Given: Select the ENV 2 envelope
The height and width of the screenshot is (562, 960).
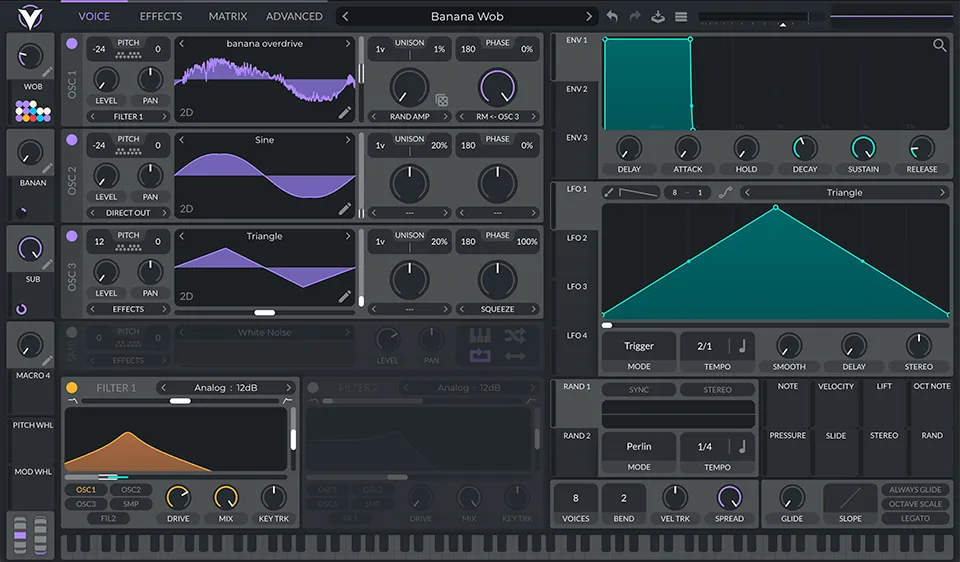Looking at the screenshot, I should point(576,89).
